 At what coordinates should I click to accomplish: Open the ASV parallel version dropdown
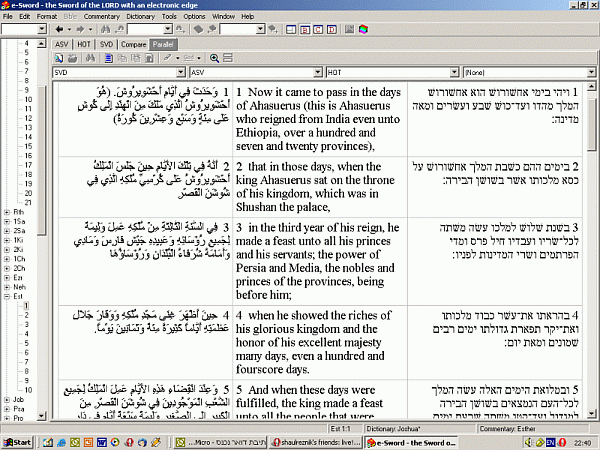click(318, 72)
